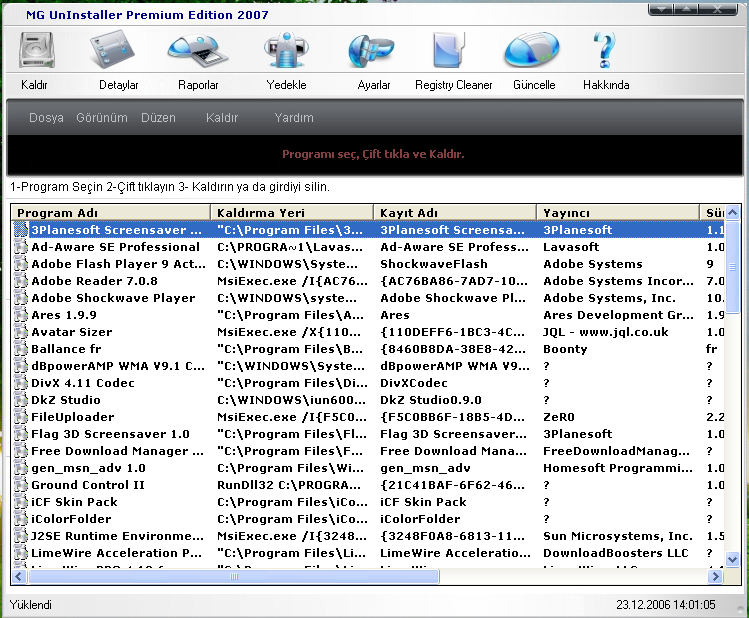Open the Yardım menu
This screenshot has height=618, width=749.
pos(294,117)
